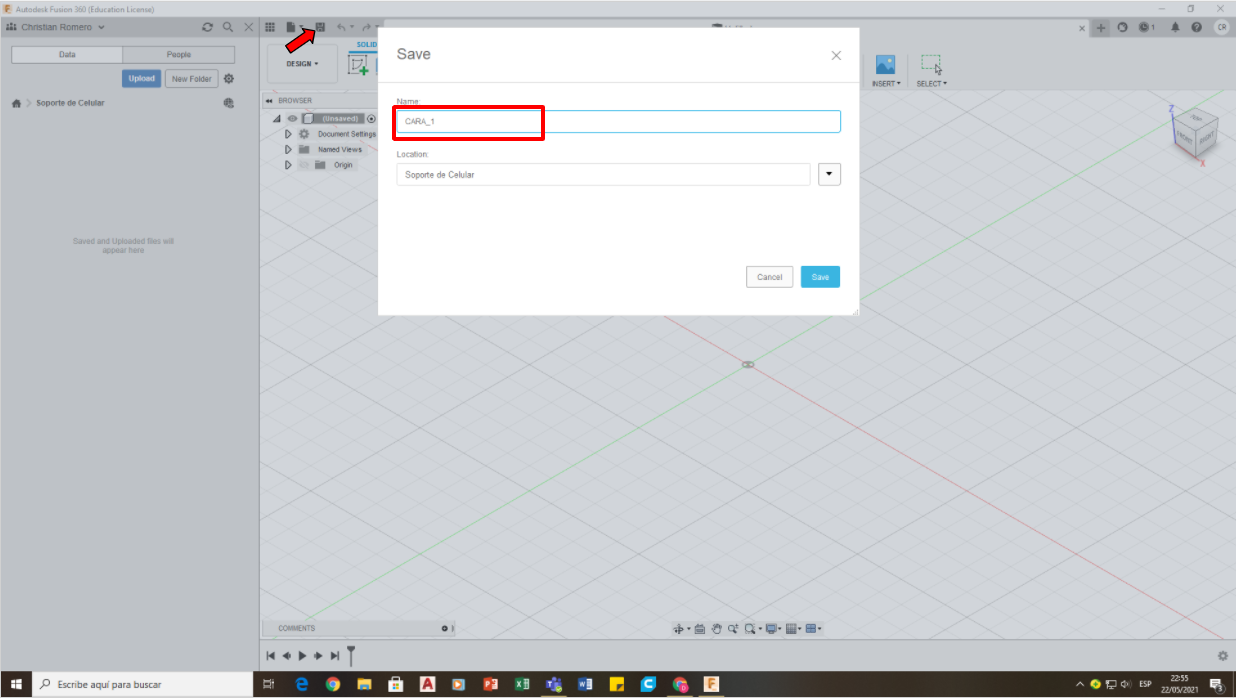This screenshot has height=698, width=1236.
Task: Click the timeline play button
Action: click(302, 656)
